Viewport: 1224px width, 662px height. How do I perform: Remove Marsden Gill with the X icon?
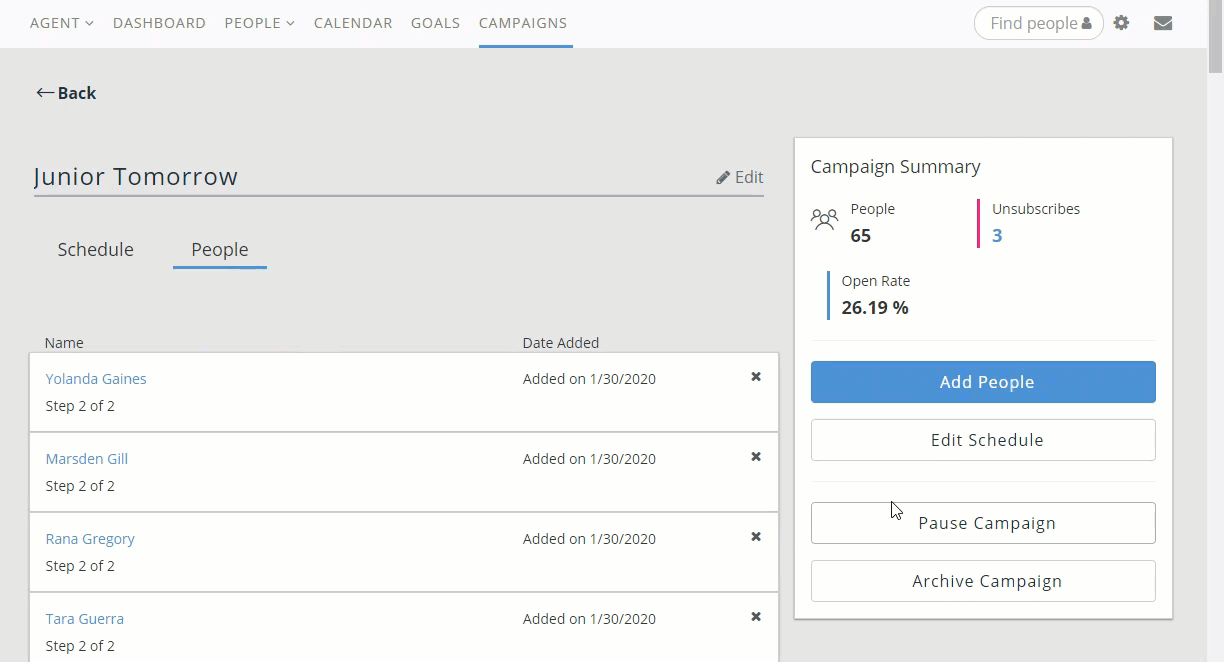[756, 457]
